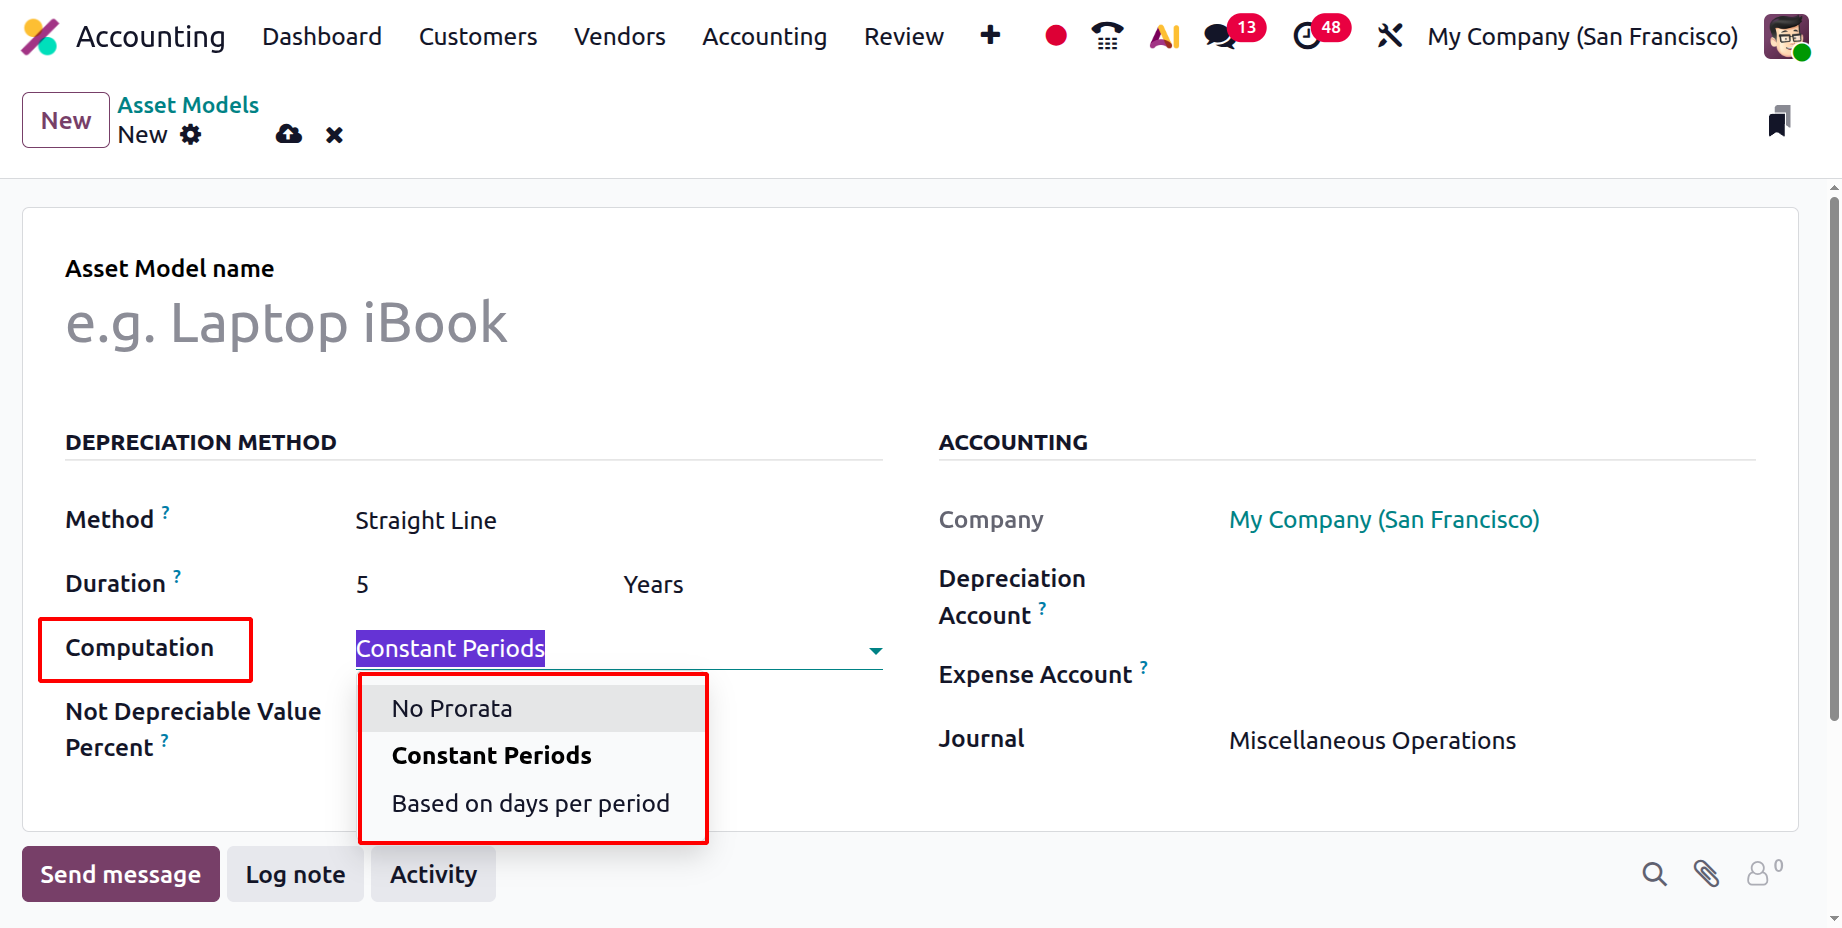Choose Based on days per period
The height and width of the screenshot is (928, 1842).
[x=530, y=804]
